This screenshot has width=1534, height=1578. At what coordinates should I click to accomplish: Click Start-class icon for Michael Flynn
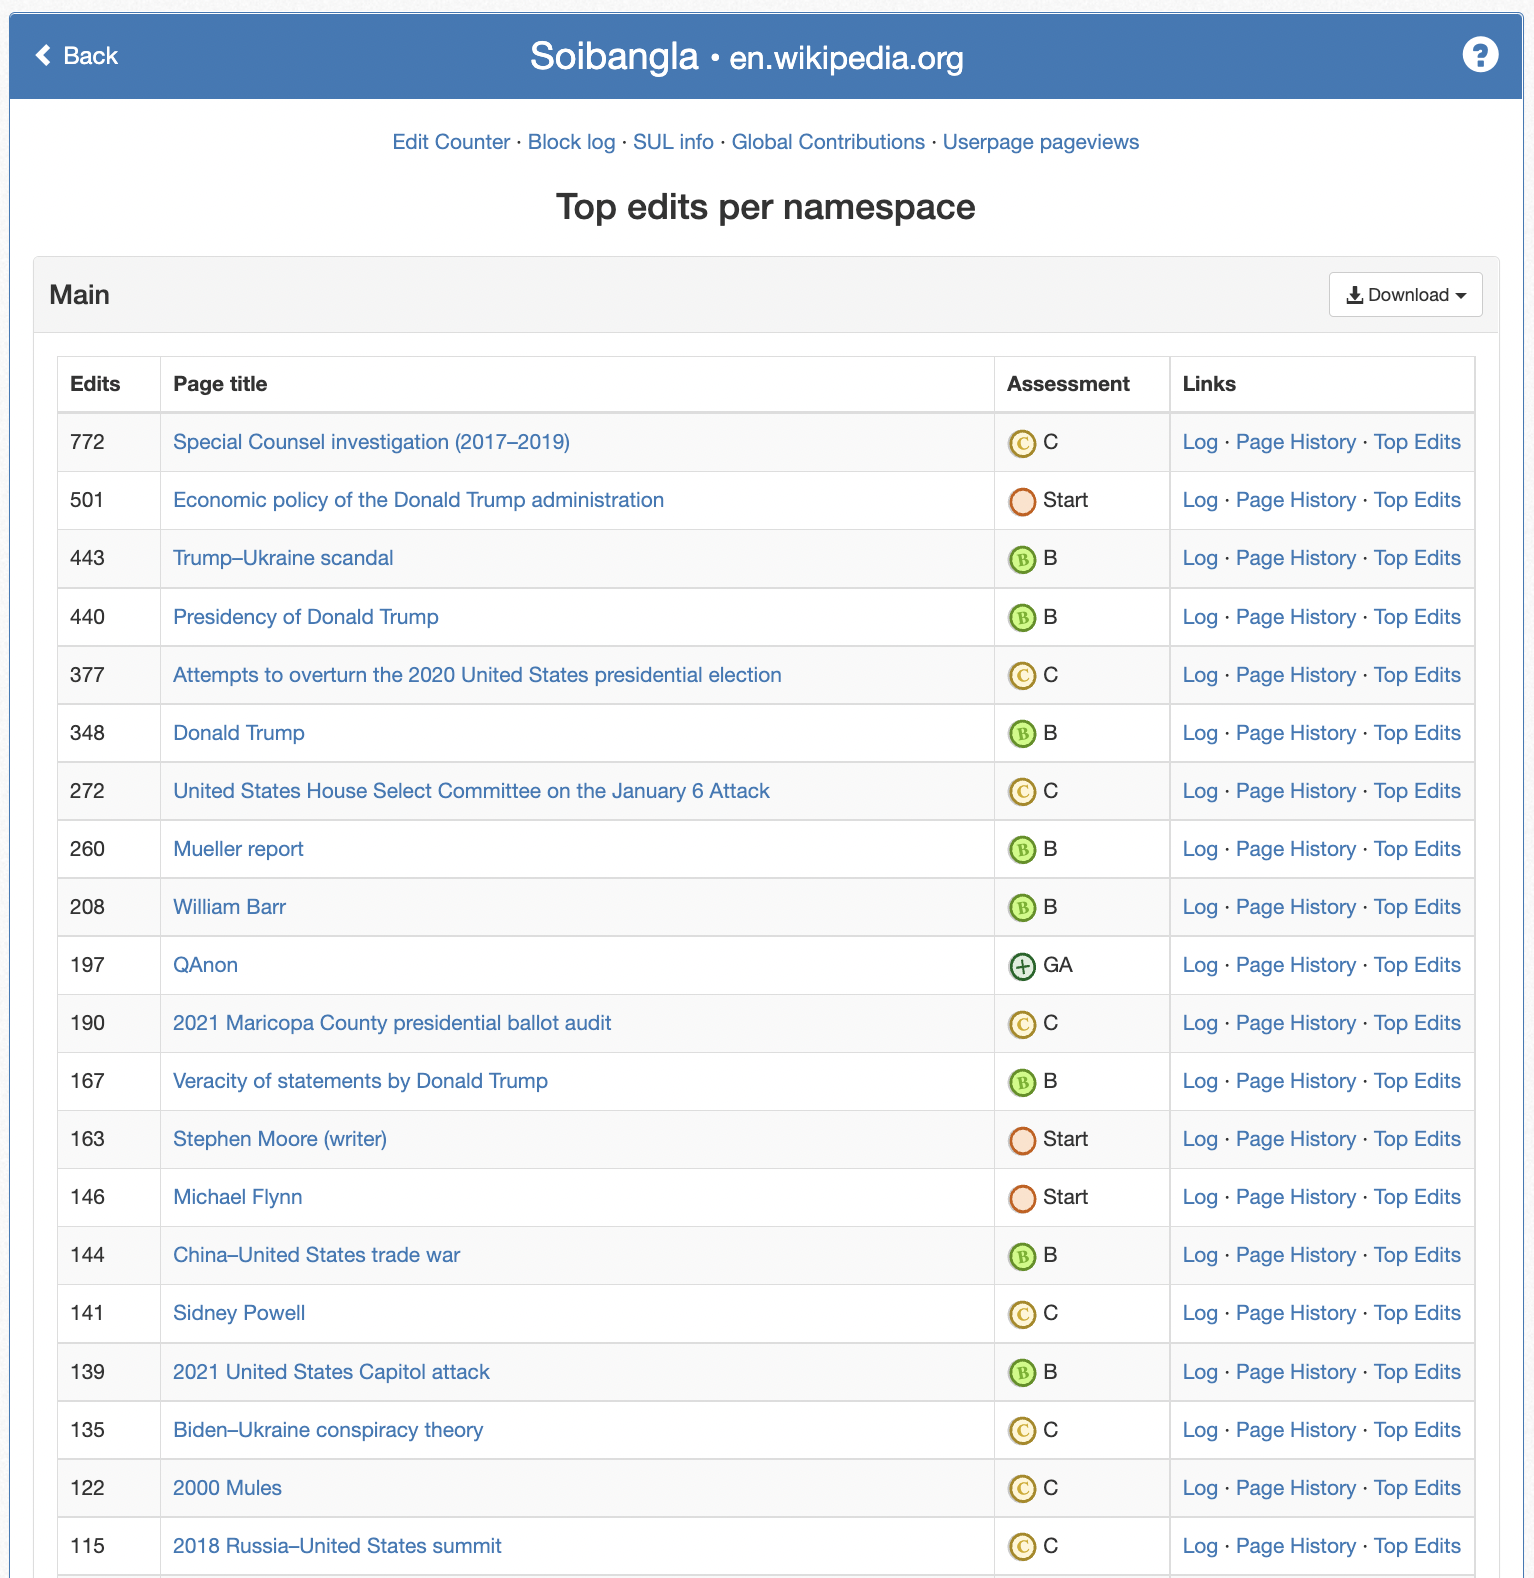tap(1022, 1198)
